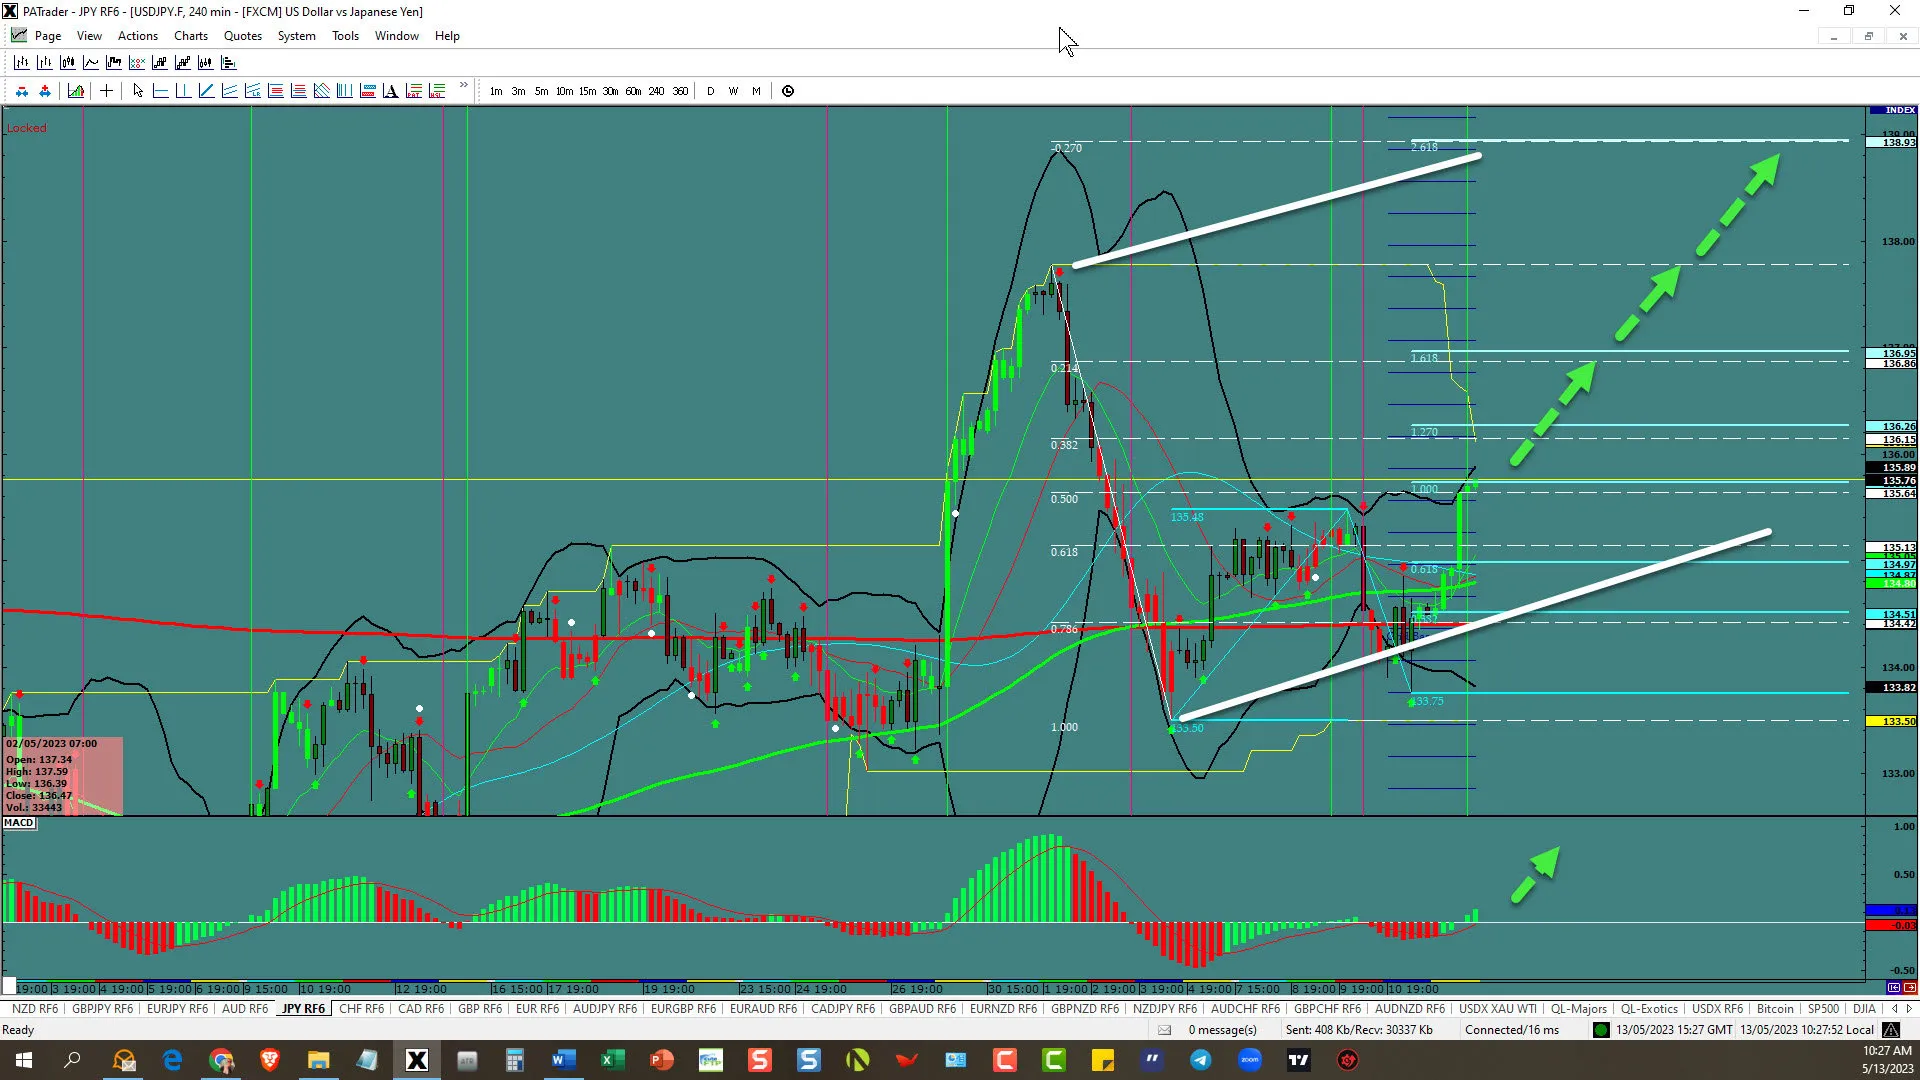Select the text label tool

[x=390, y=91]
